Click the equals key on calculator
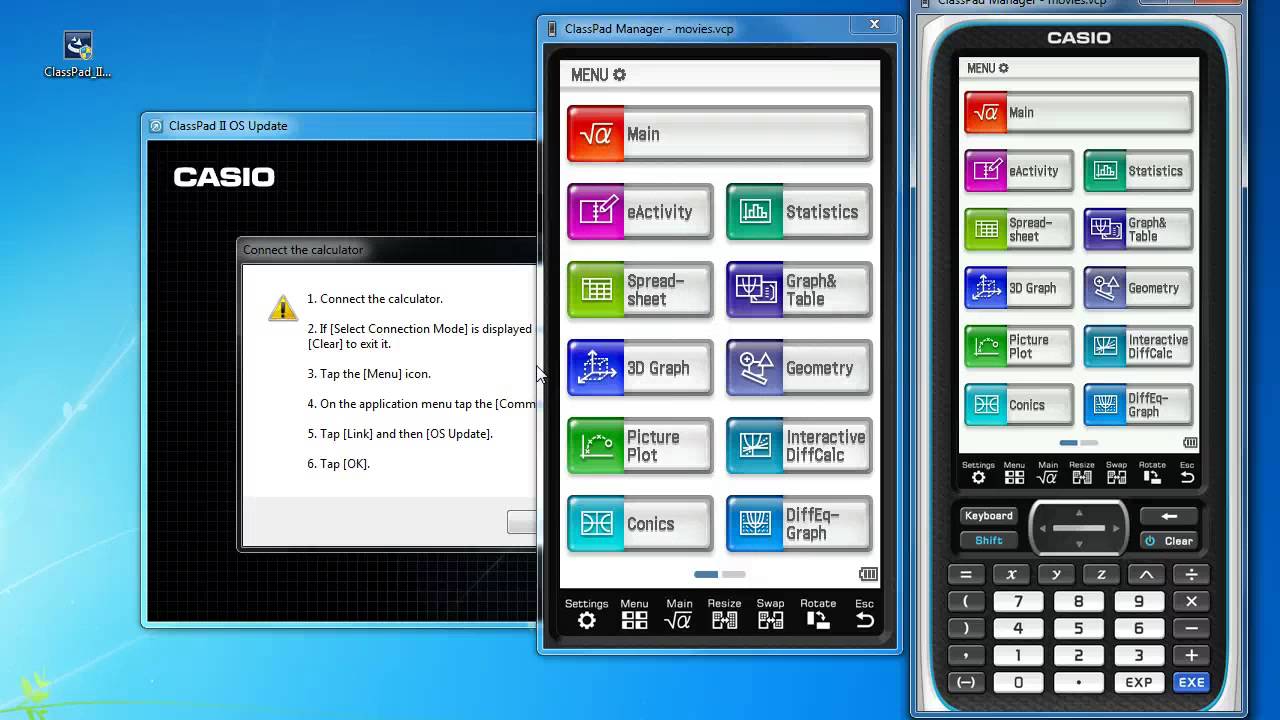 tap(966, 574)
